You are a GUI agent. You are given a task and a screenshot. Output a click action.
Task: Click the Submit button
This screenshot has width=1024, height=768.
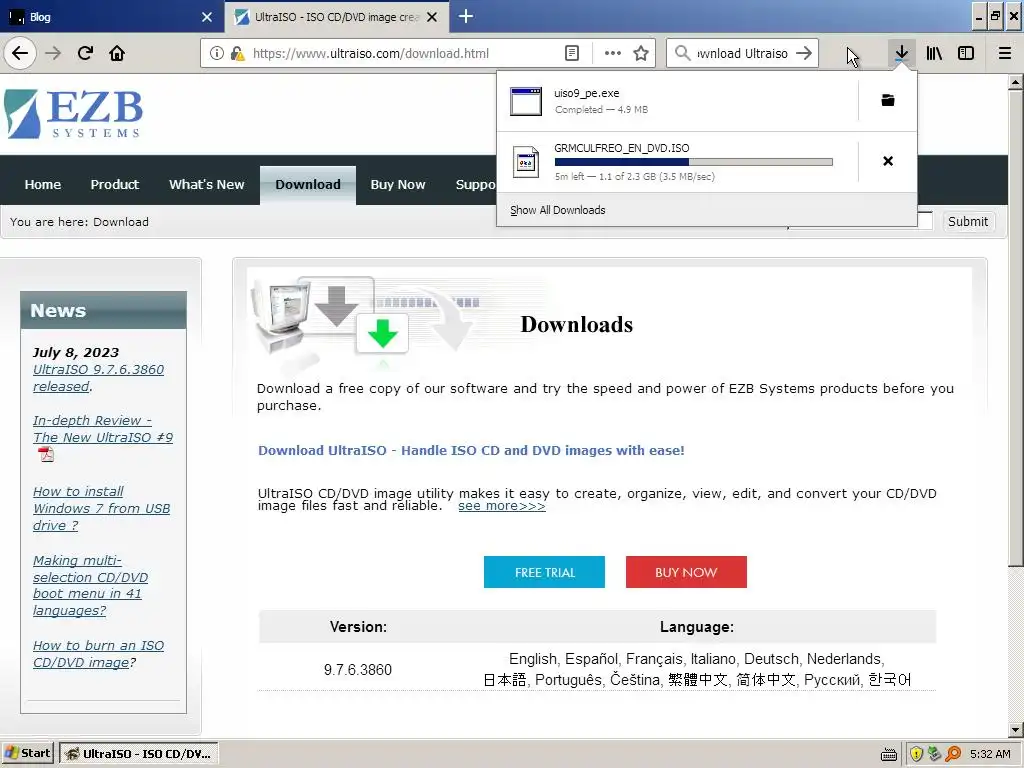tap(968, 221)
